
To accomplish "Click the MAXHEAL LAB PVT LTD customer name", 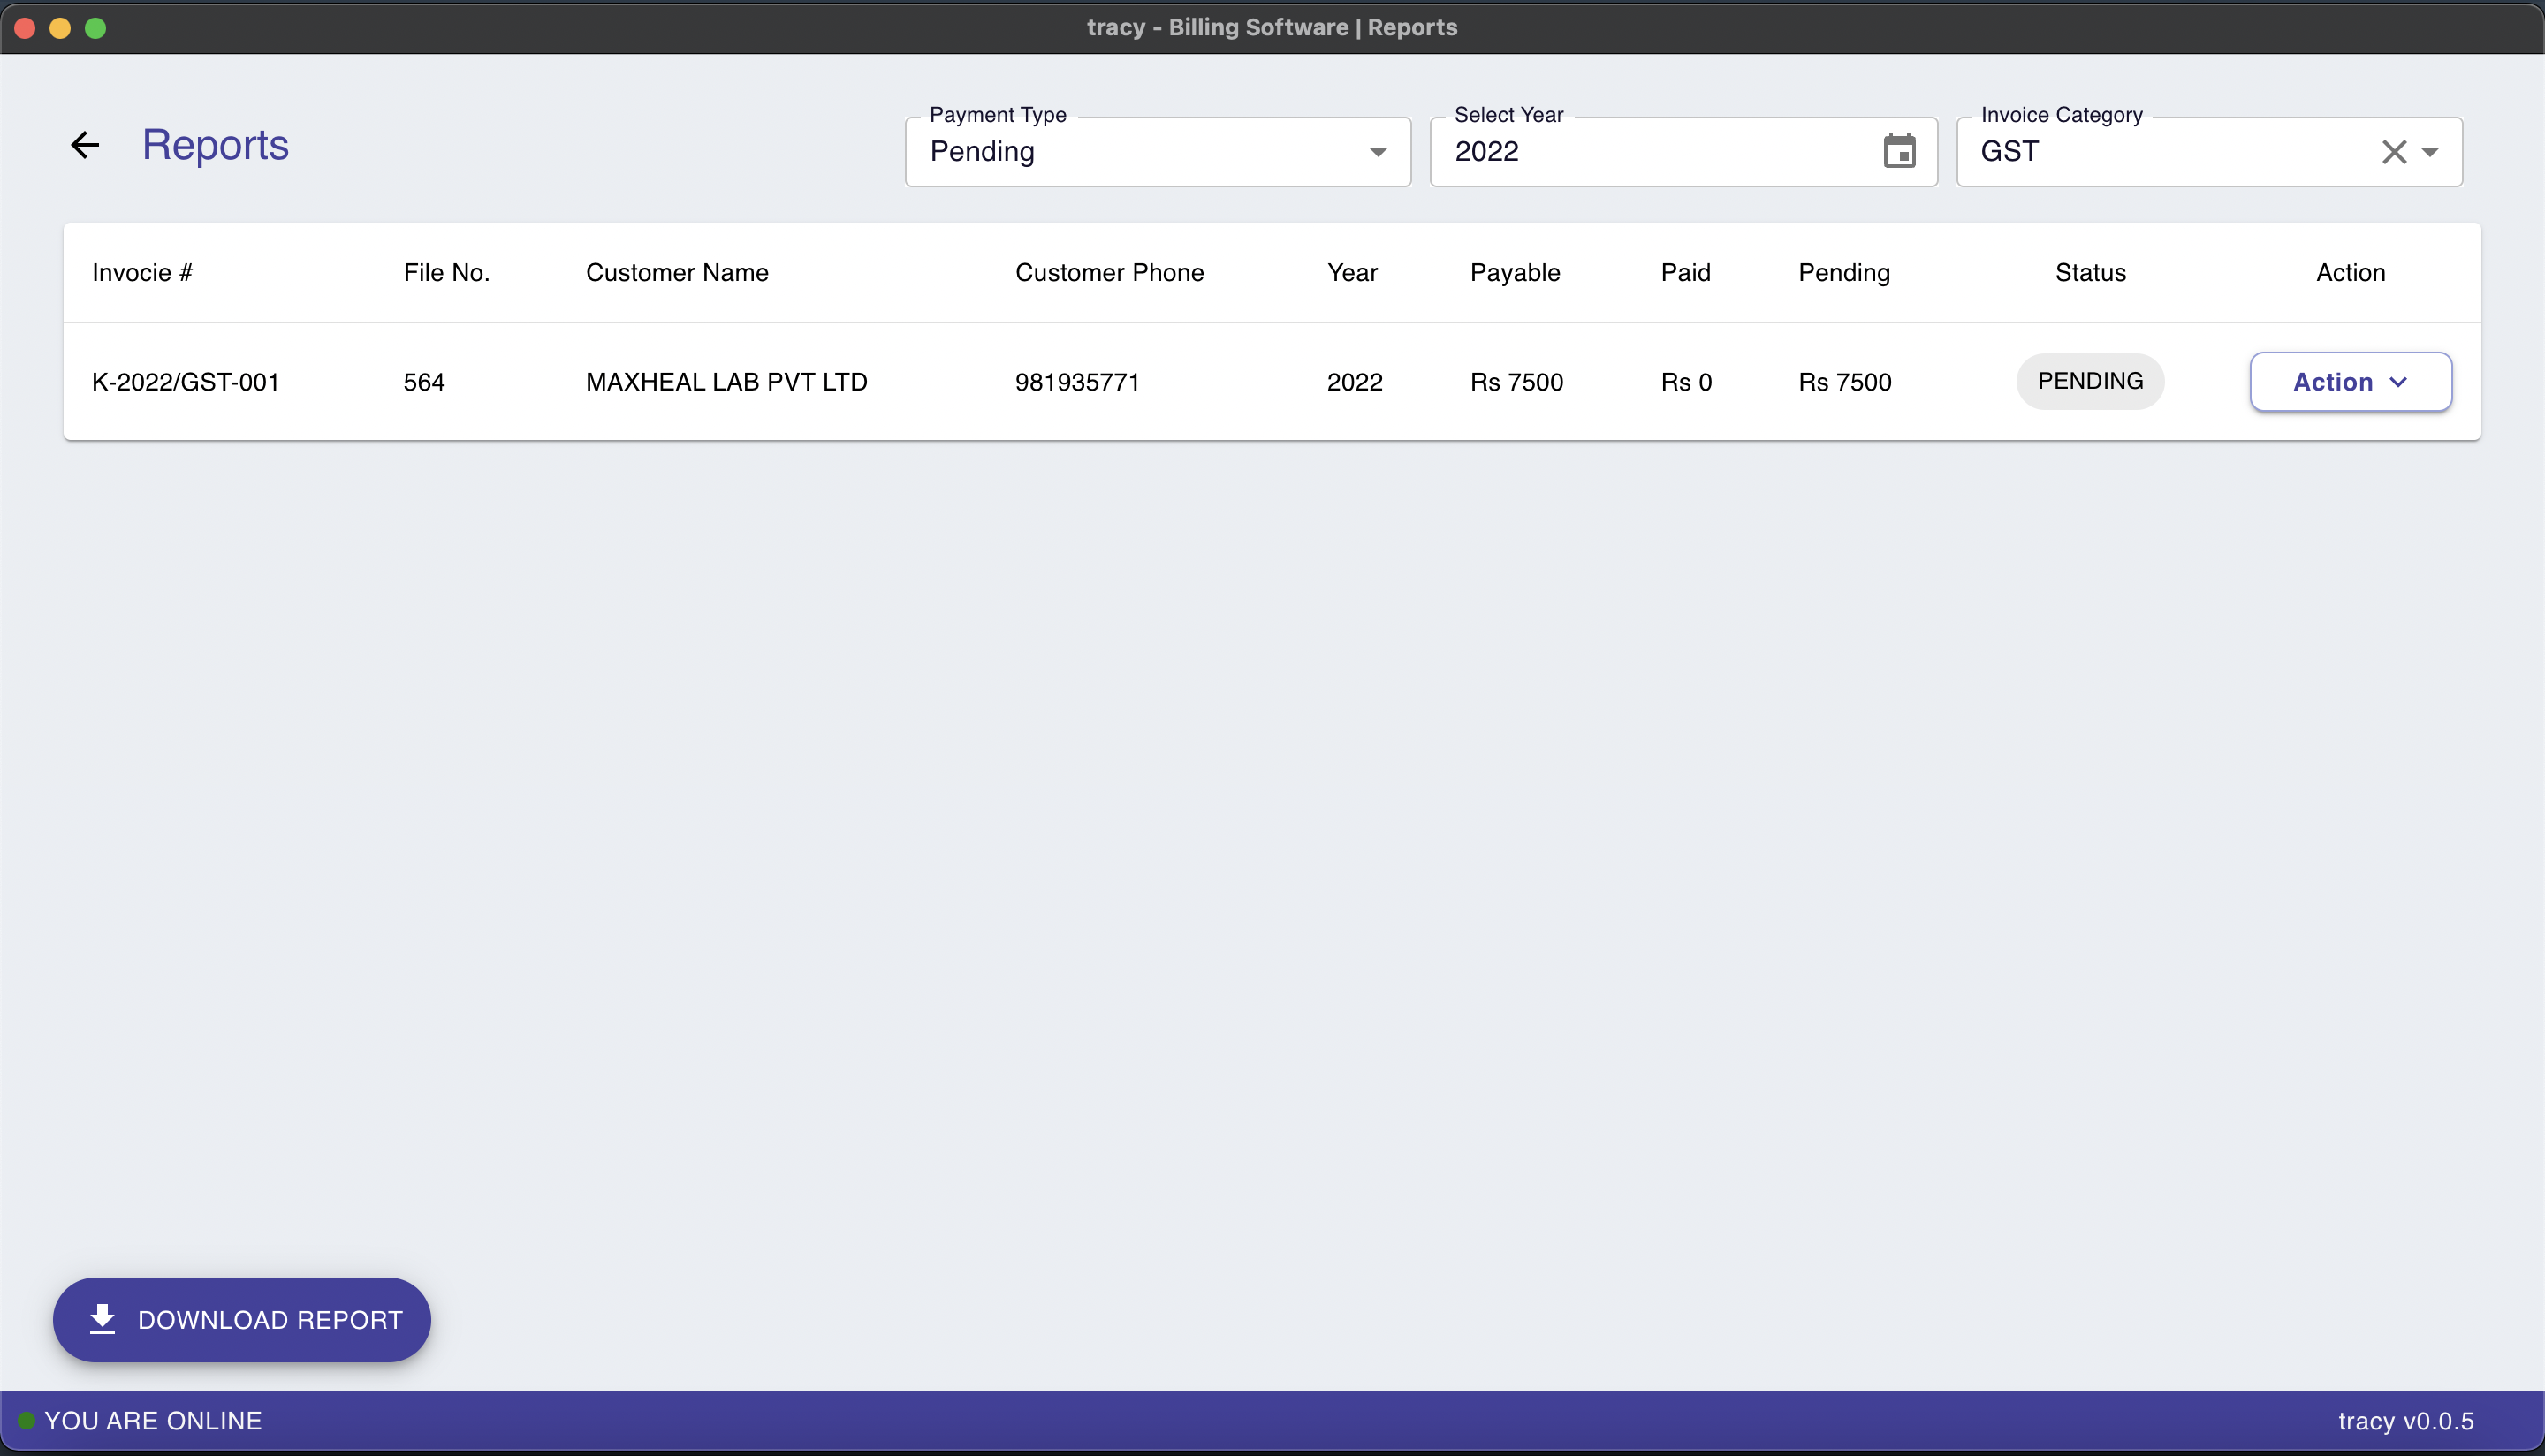I will click(x=726, y=382).
